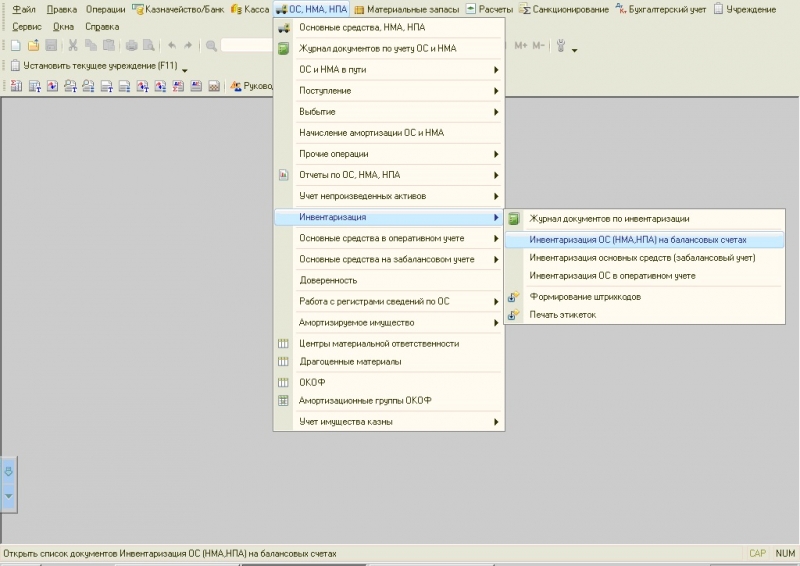800x566 pixels.
Task: Click the Cut scissors icon
Action: (73, 46)
